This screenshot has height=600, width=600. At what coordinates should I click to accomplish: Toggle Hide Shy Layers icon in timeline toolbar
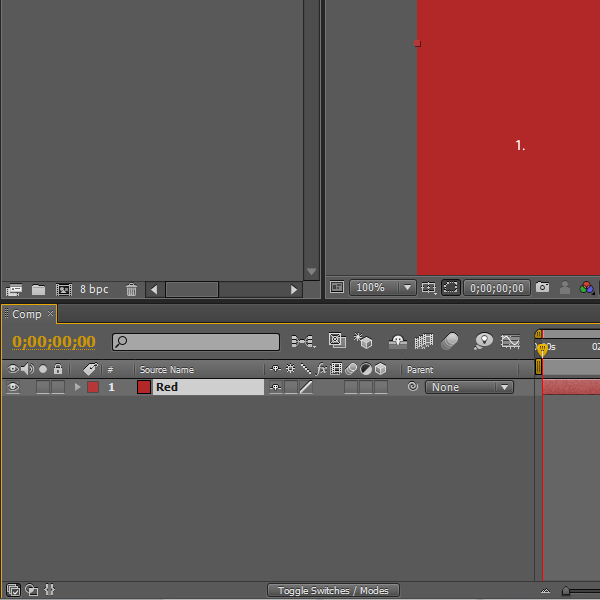pos(398,341)
